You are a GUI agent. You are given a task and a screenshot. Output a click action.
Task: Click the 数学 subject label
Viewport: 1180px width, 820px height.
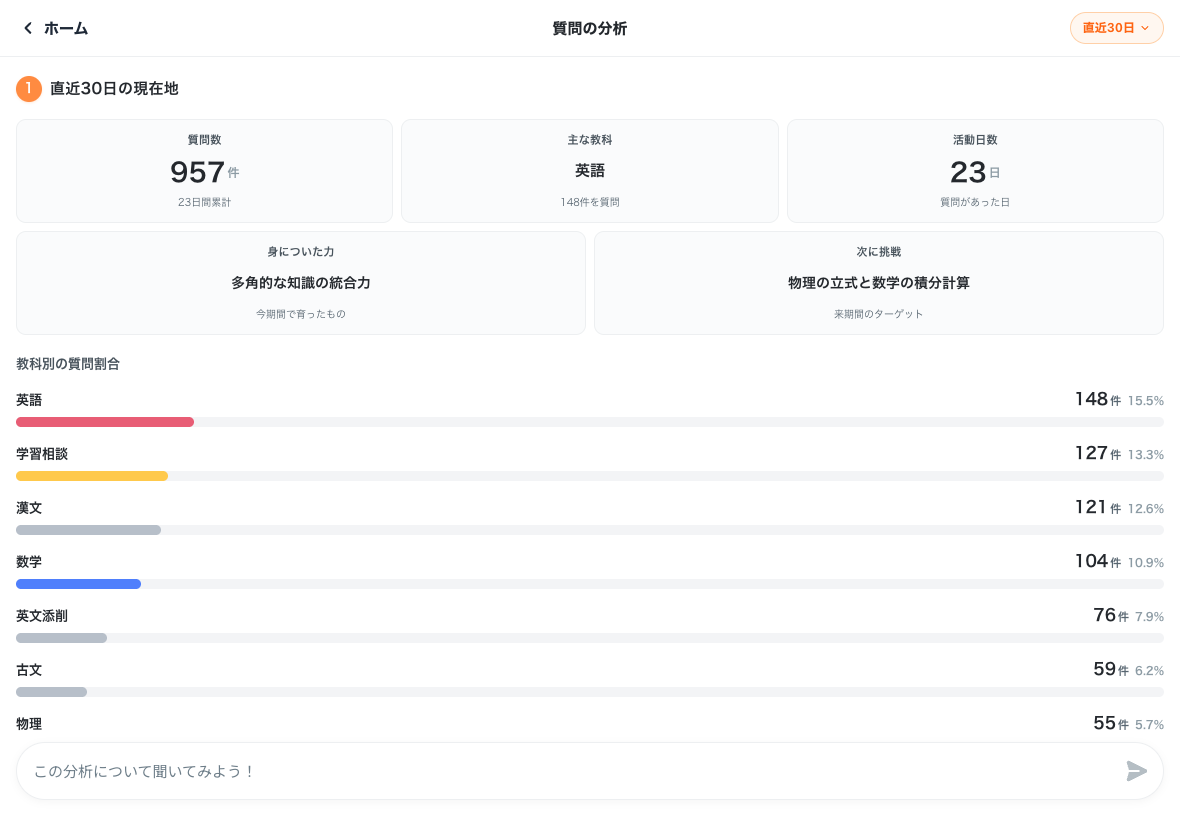coord(29,562)
